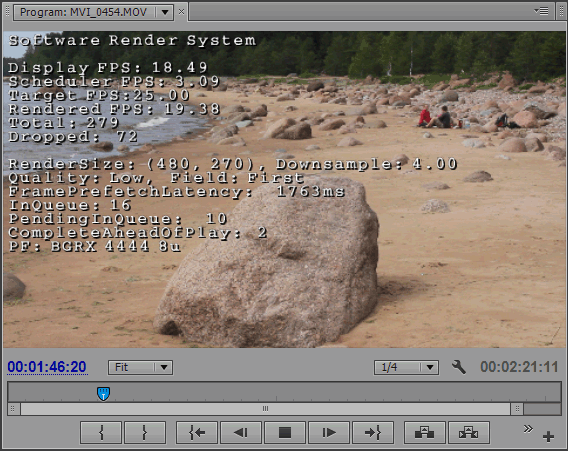Go to Out point
The width and height of the screenshot is (568, 451).
(373, 432)
